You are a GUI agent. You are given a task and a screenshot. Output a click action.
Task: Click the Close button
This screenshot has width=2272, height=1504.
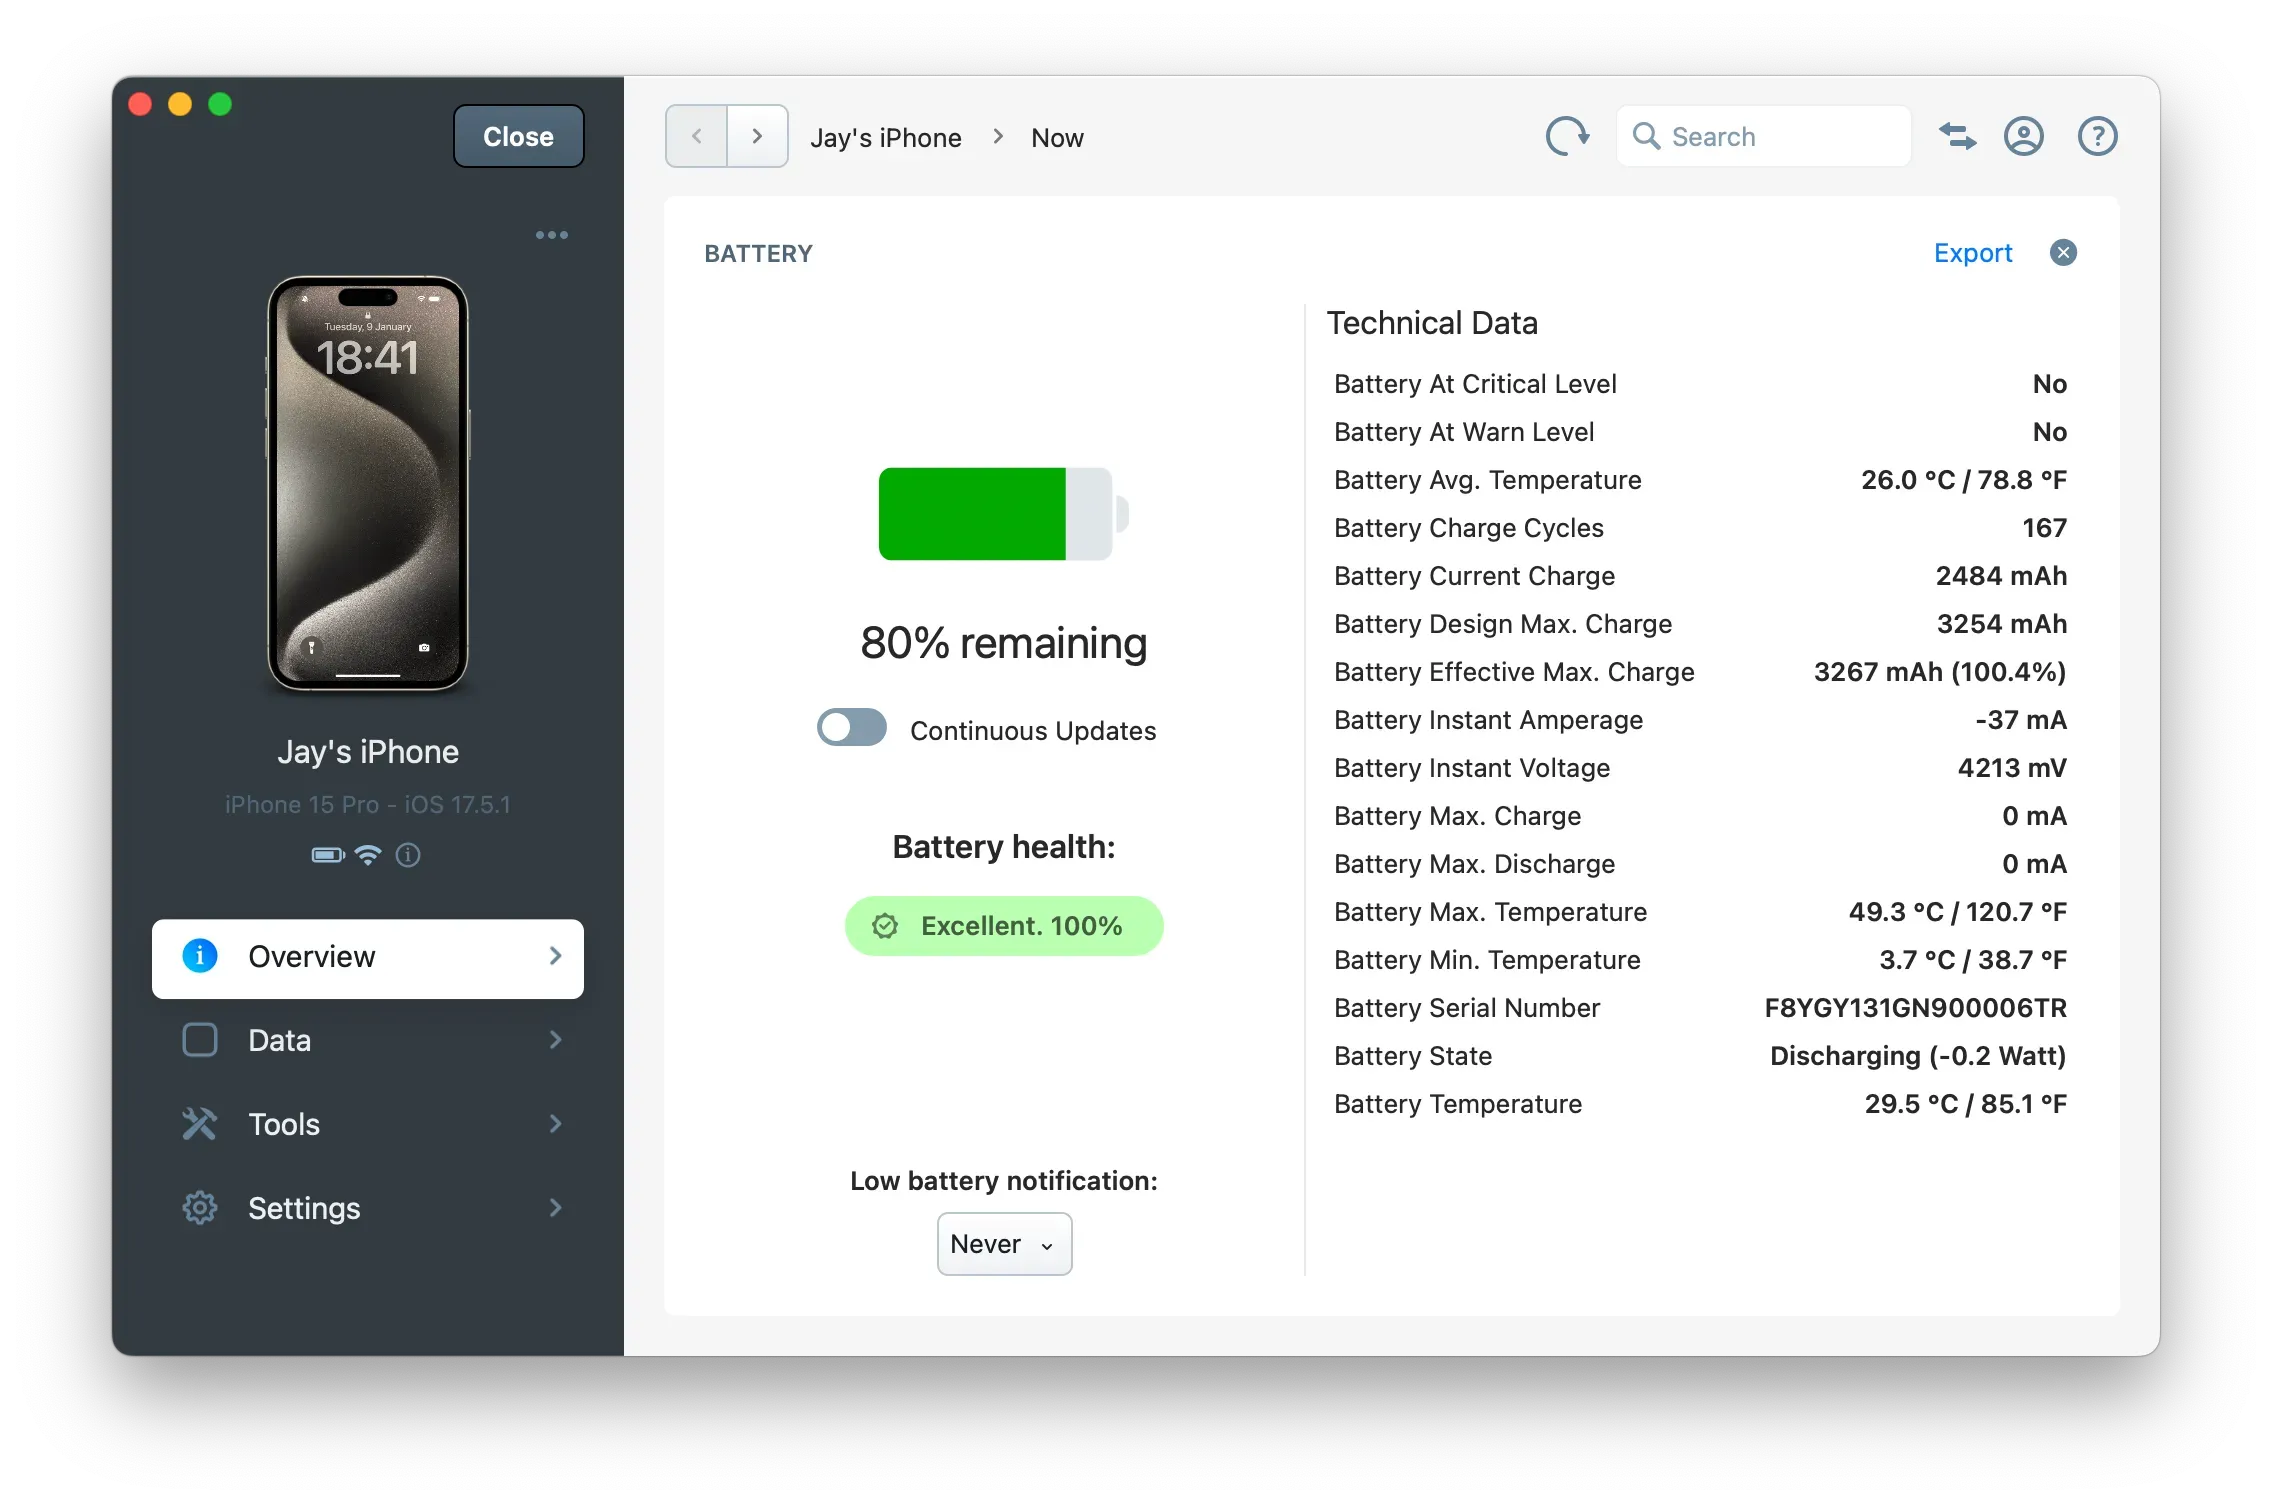click(x=517, y=136)
